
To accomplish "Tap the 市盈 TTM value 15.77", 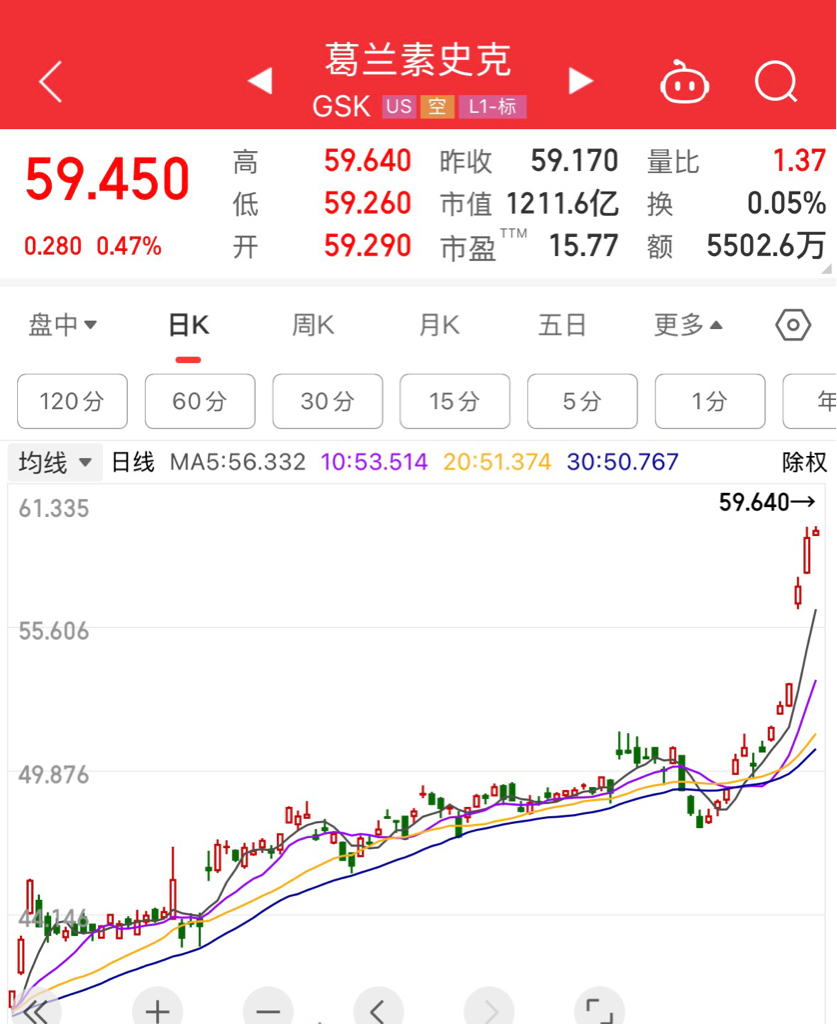I will point(584,246).
